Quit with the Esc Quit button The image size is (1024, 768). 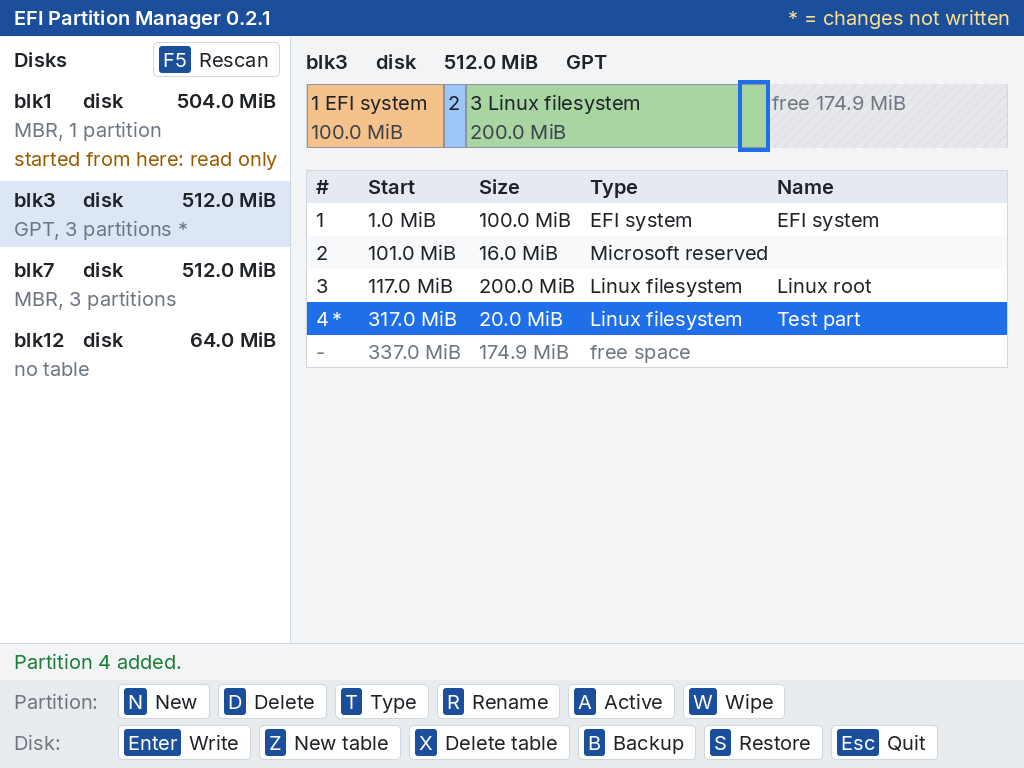pyautogui.click(x=884, y=743)
